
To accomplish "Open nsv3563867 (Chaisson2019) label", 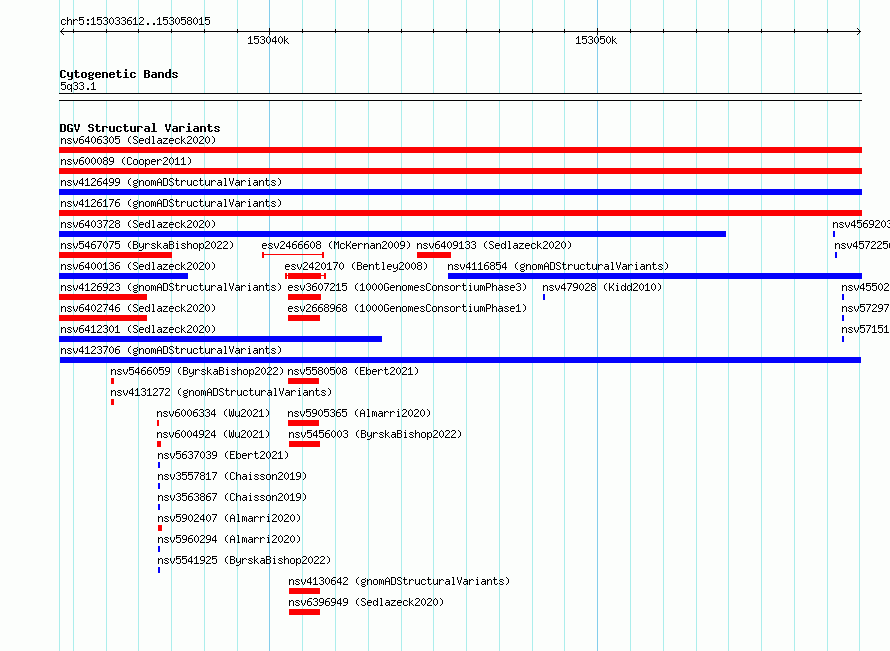I will pos(232,497).
